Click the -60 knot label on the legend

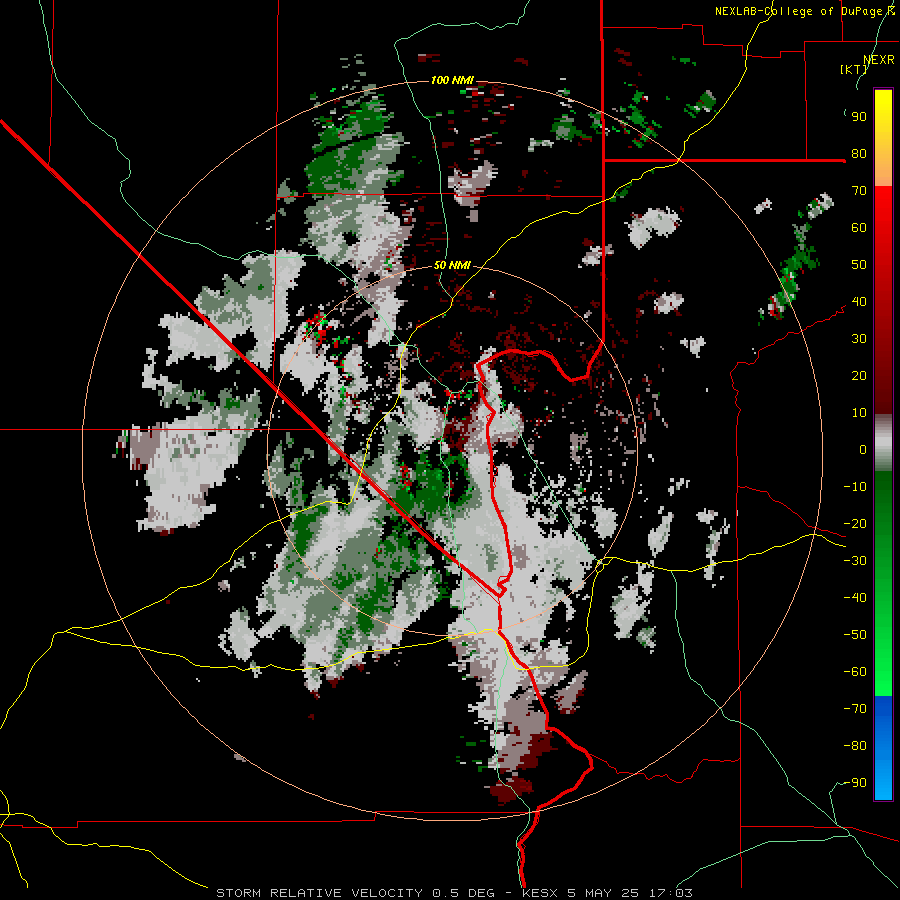(855, 672)
